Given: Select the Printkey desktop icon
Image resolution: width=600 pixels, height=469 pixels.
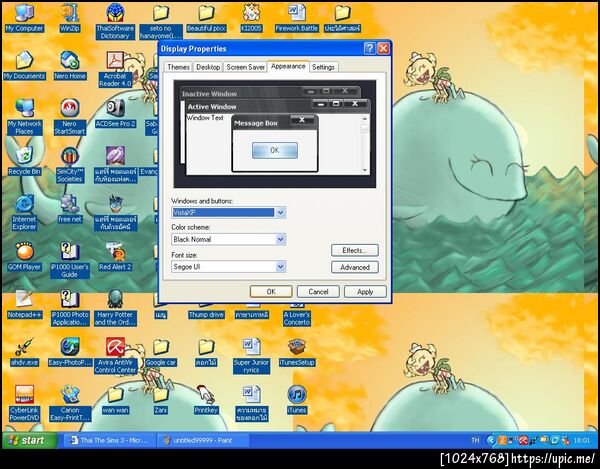Looking at the screenshot, I should point(206,400).
